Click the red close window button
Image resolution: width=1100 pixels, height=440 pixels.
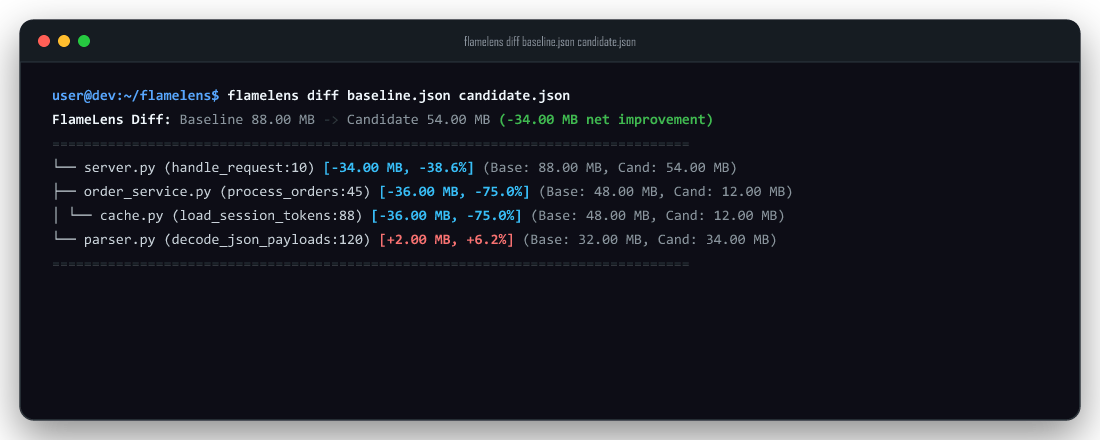[x=44, y=41]
